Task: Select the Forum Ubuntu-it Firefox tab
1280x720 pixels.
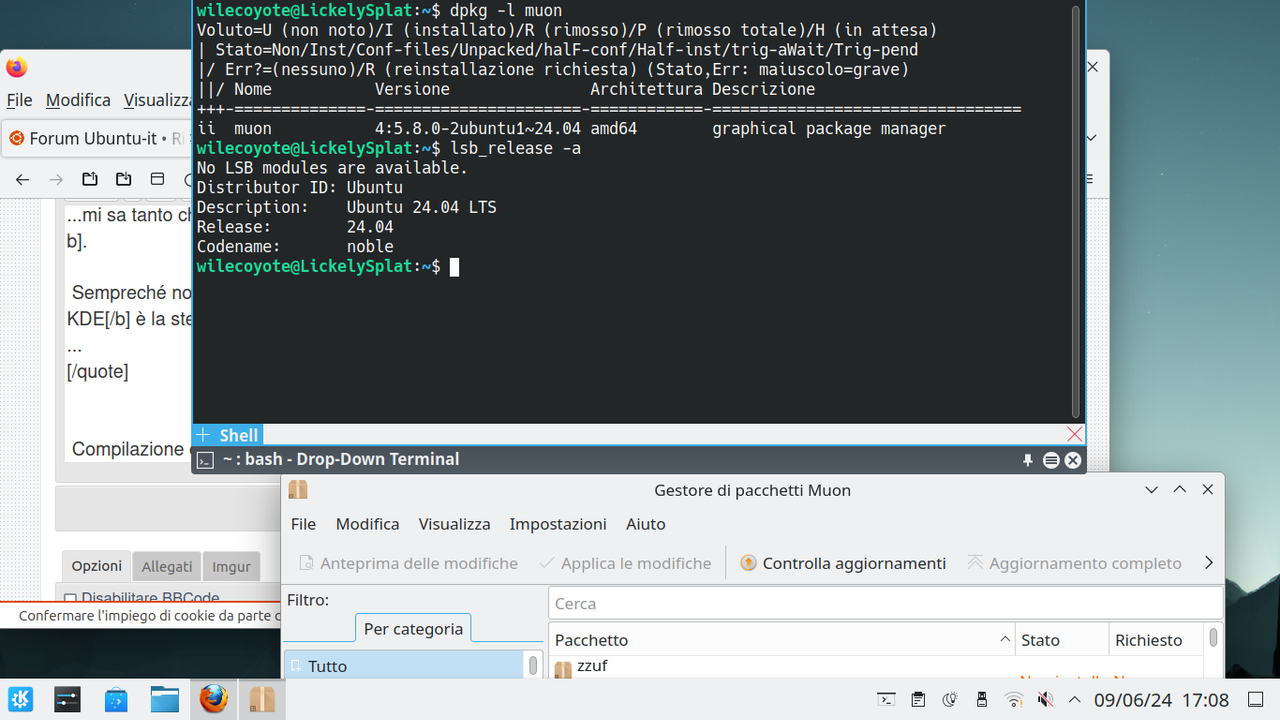Action: point(97,138)
